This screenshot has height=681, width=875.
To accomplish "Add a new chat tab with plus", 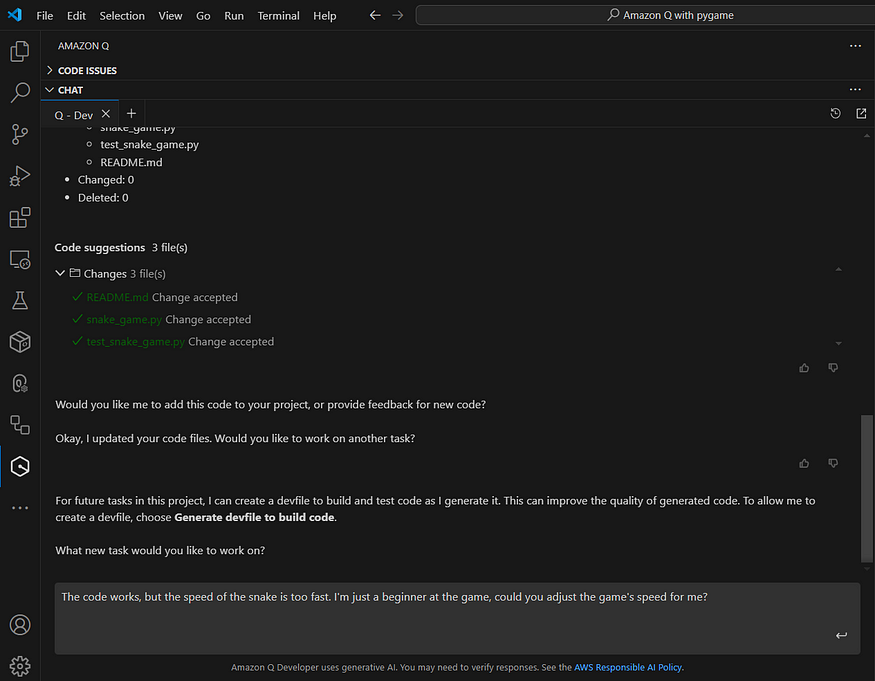I will 131,114.
